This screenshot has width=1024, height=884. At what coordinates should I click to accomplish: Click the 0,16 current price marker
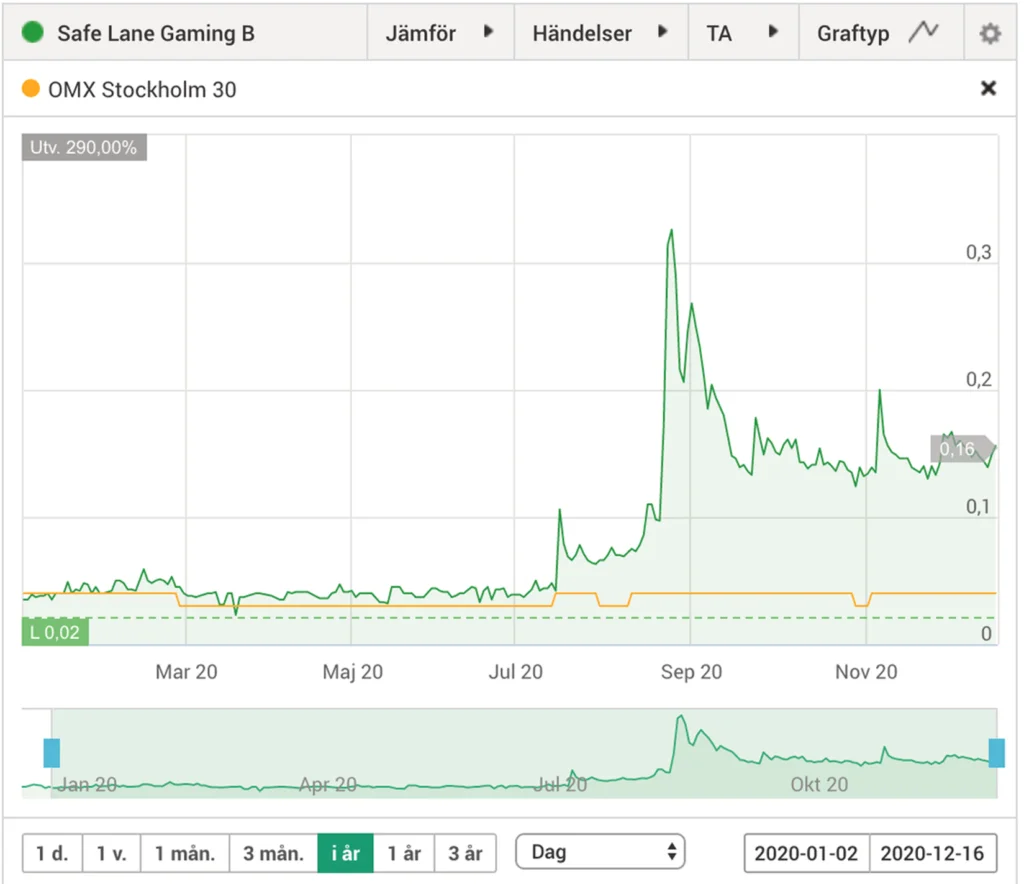(961, 449)
